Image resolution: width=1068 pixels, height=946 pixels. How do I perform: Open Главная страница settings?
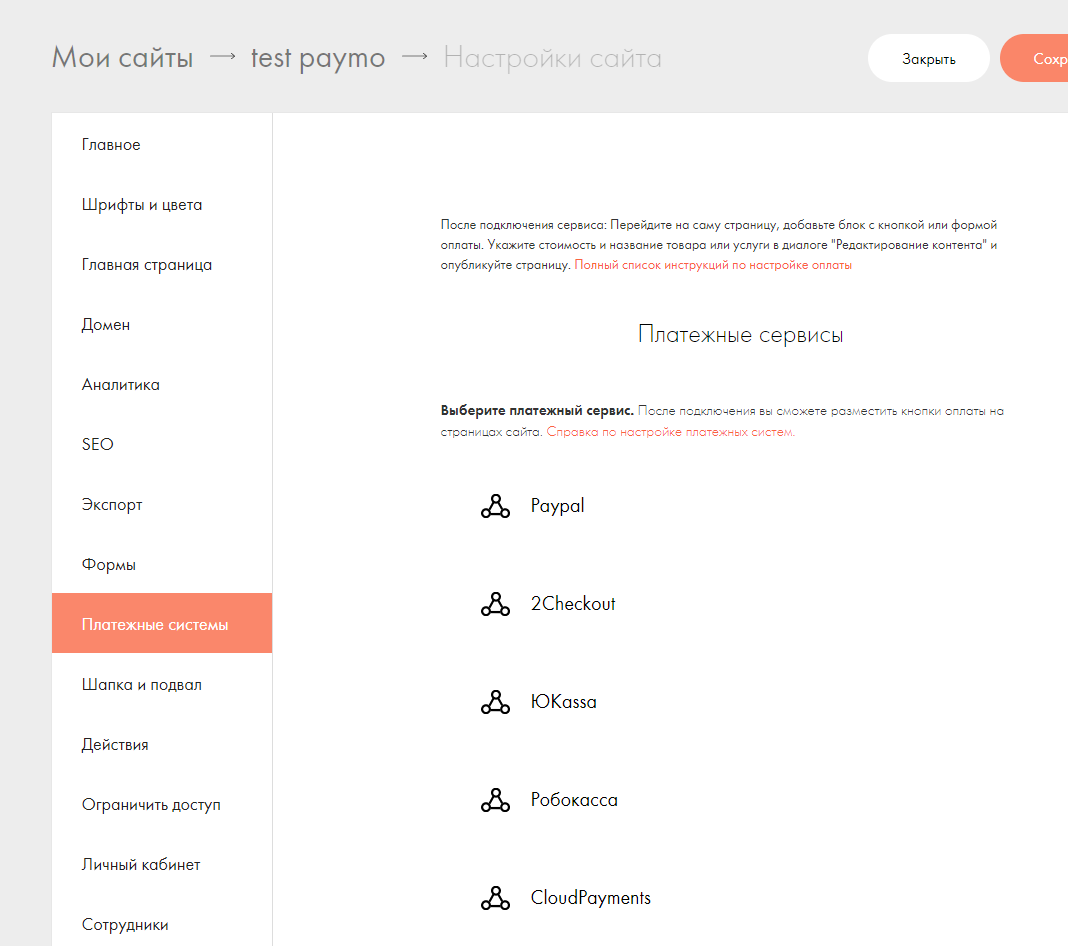pyautogui.click(x=162, y=264)
